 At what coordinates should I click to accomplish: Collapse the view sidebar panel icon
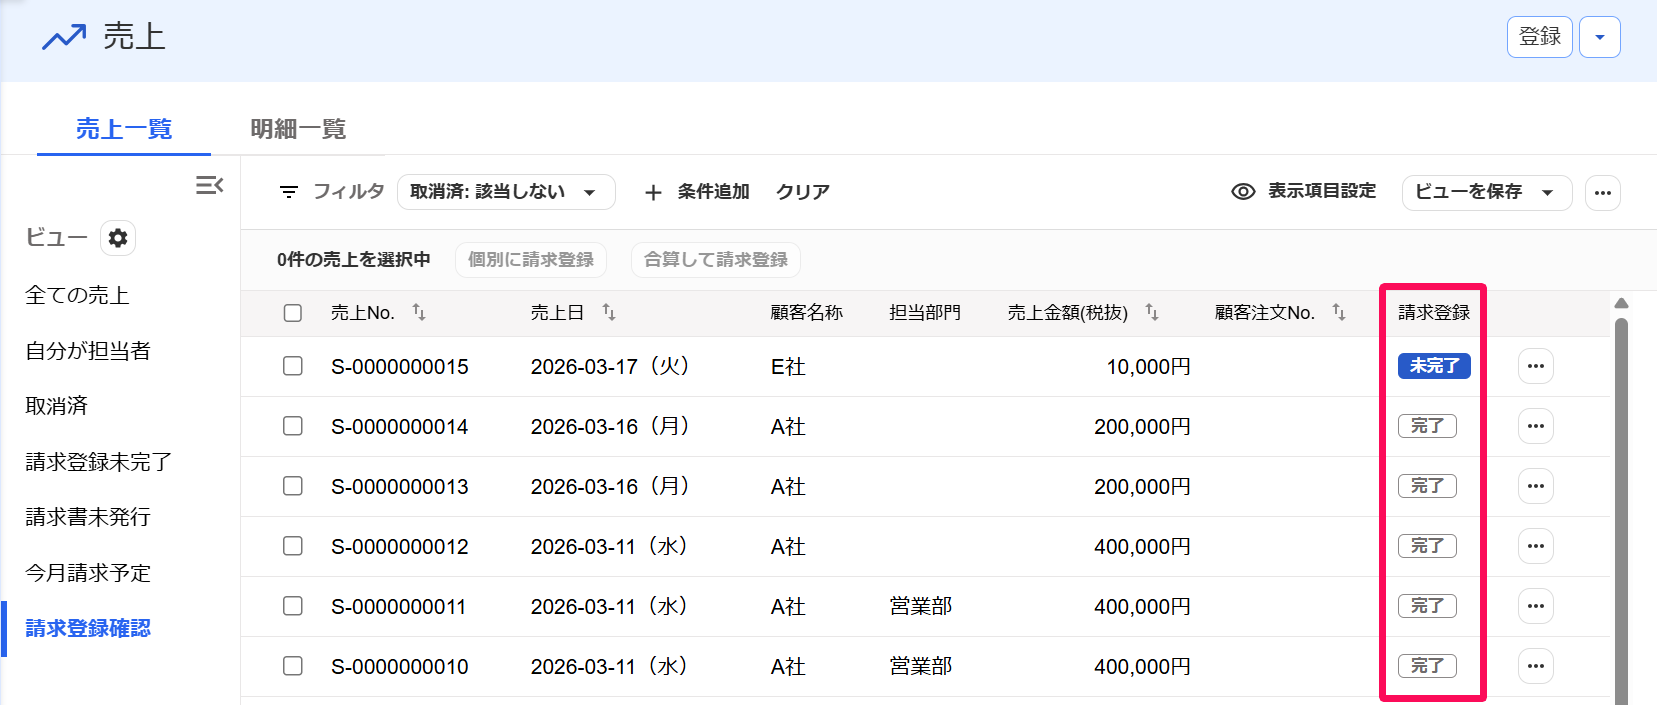pyautogui.click(x=209, y=185)
